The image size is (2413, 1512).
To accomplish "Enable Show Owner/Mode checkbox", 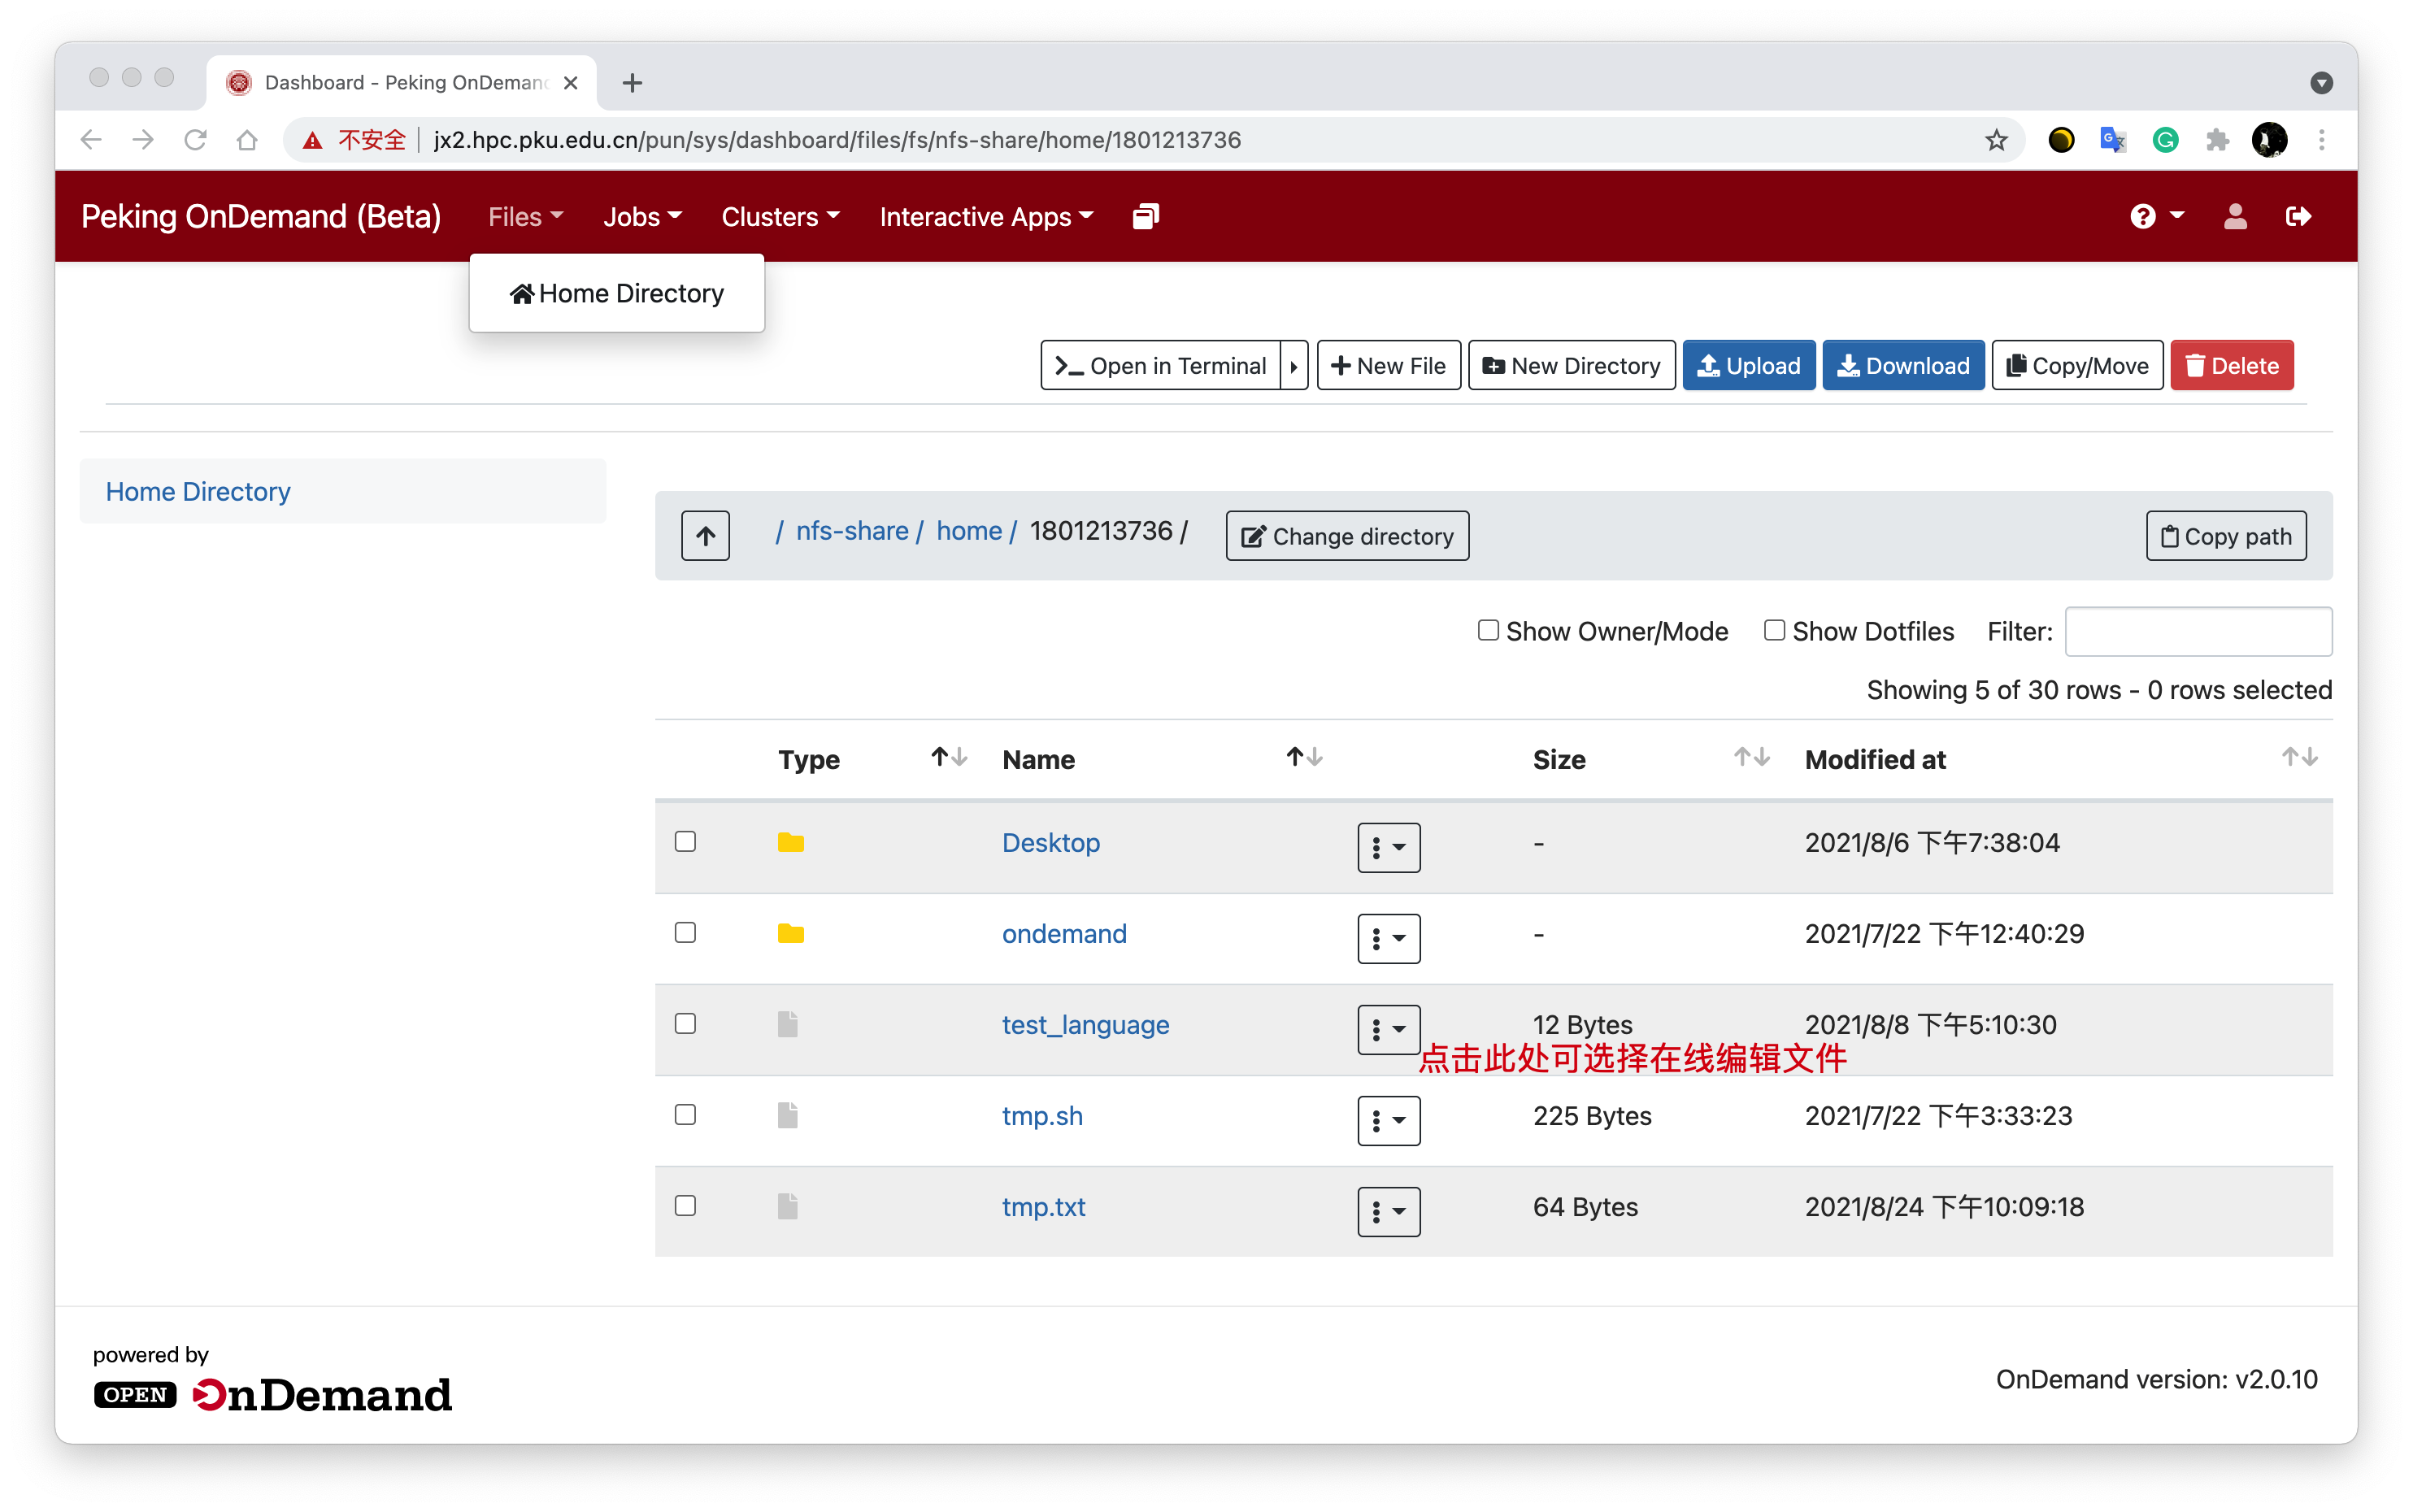I will [x=1487, y=630].
